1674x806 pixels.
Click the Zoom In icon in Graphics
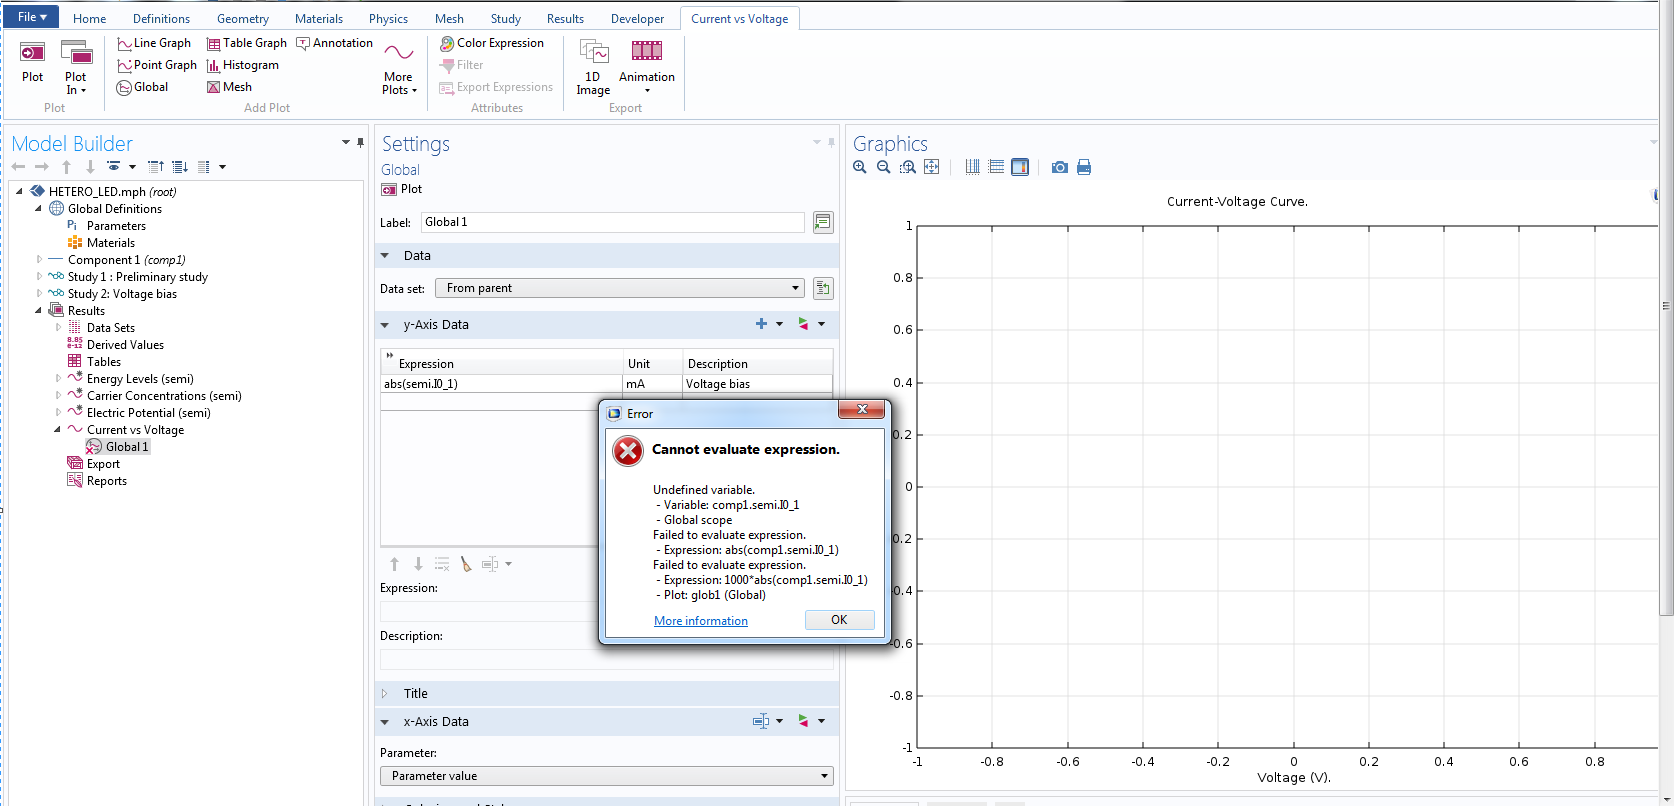(x=859, y=167)
